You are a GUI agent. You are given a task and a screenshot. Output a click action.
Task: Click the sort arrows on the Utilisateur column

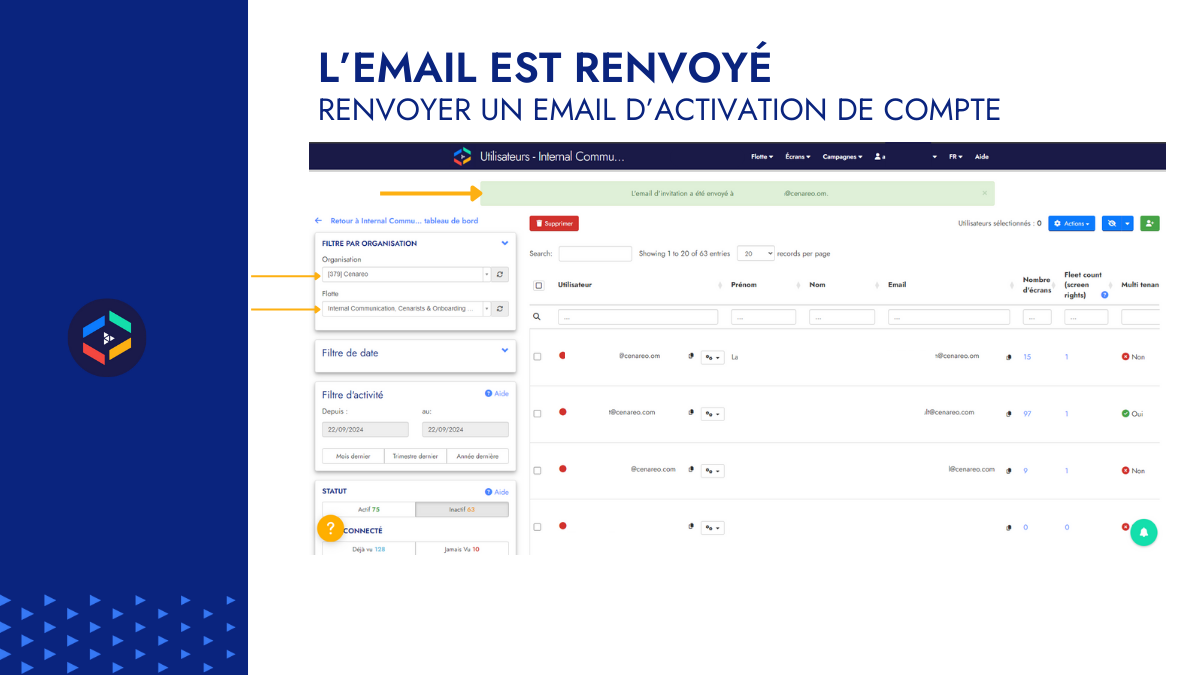coord(720,285)
